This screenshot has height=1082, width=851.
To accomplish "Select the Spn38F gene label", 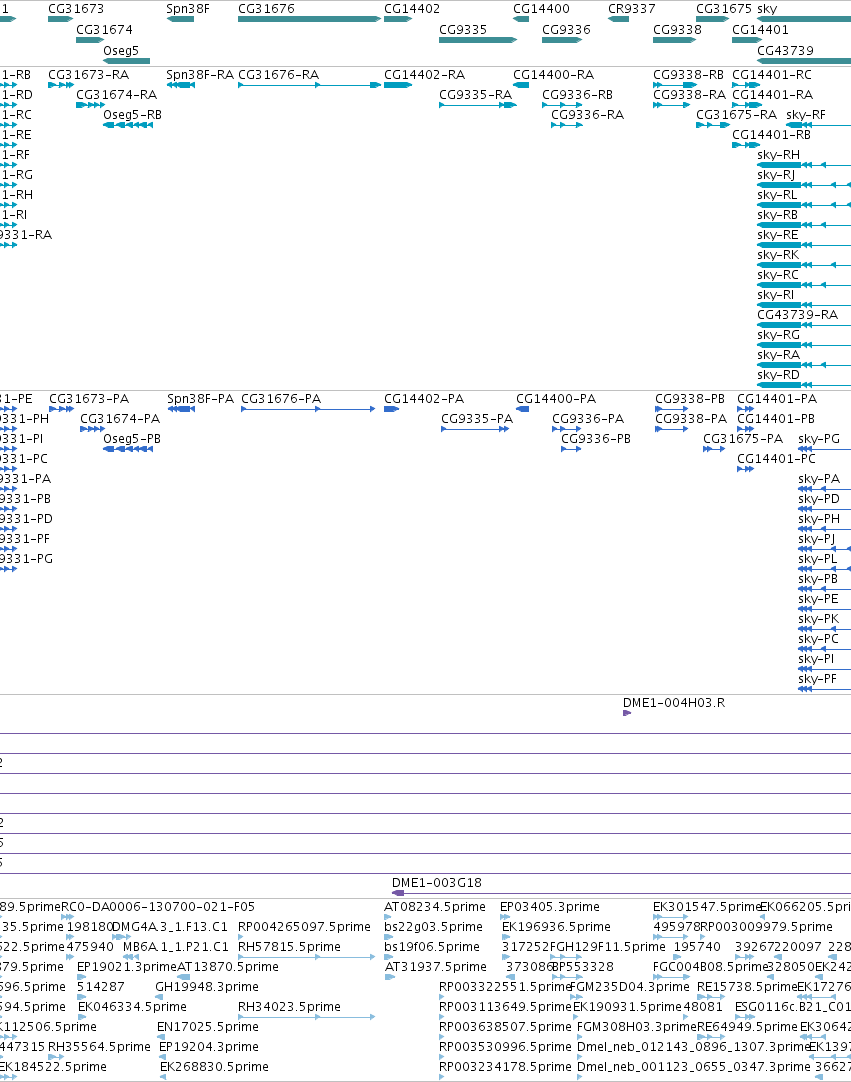I will pos(188,9).
